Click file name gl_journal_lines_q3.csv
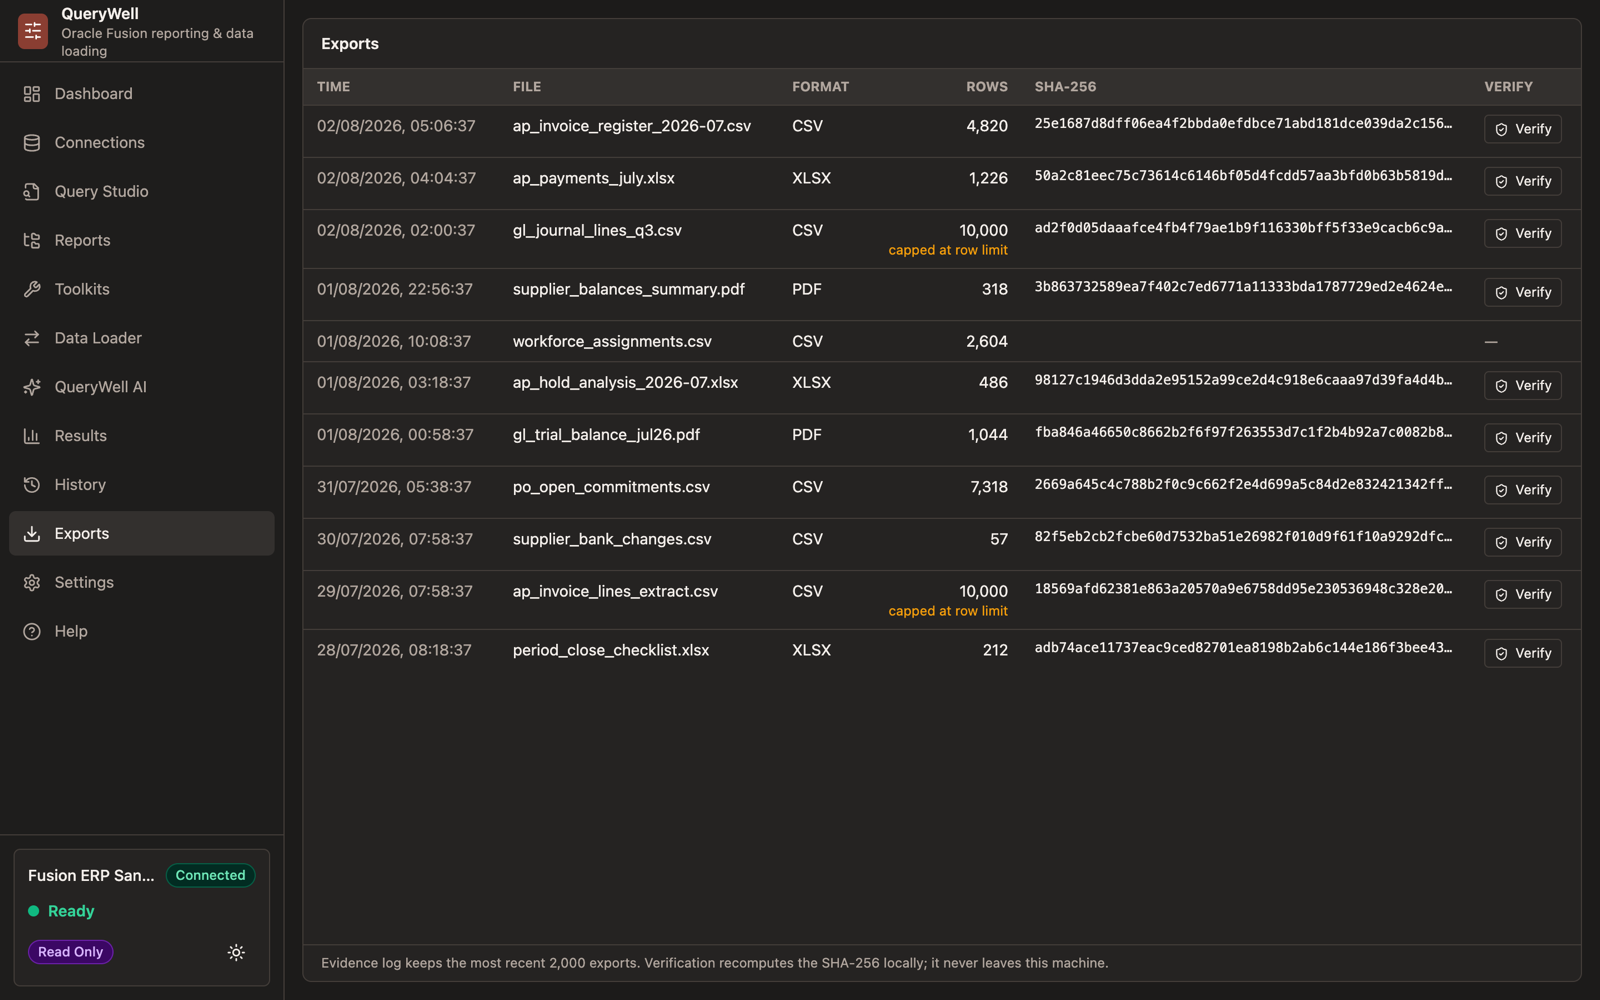The height and width of the screenshot is (1000, 1600). coord(597,230)
